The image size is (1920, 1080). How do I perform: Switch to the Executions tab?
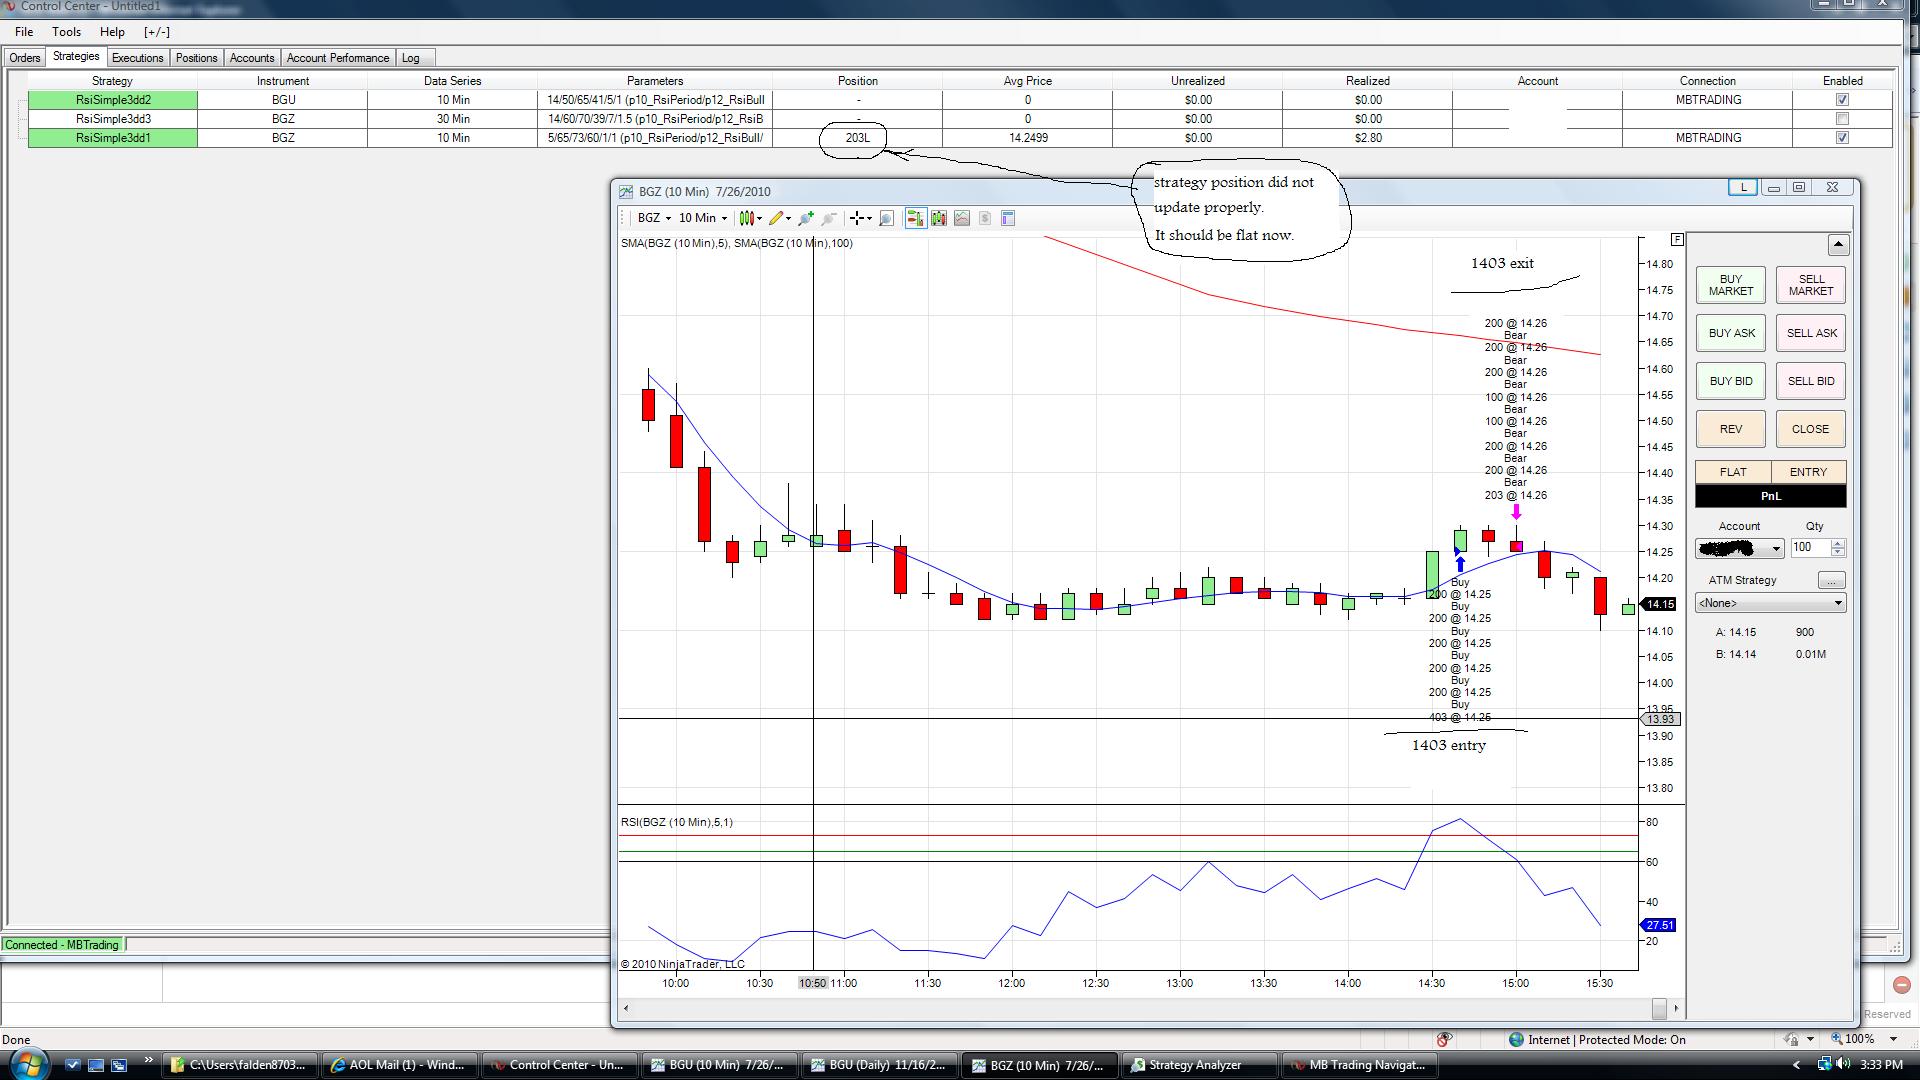click(137, 58)
